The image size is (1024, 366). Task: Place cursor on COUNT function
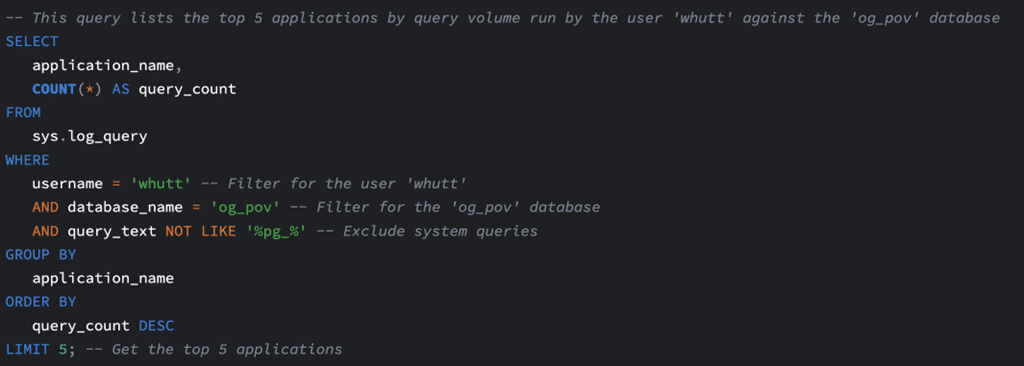[54, 89]
